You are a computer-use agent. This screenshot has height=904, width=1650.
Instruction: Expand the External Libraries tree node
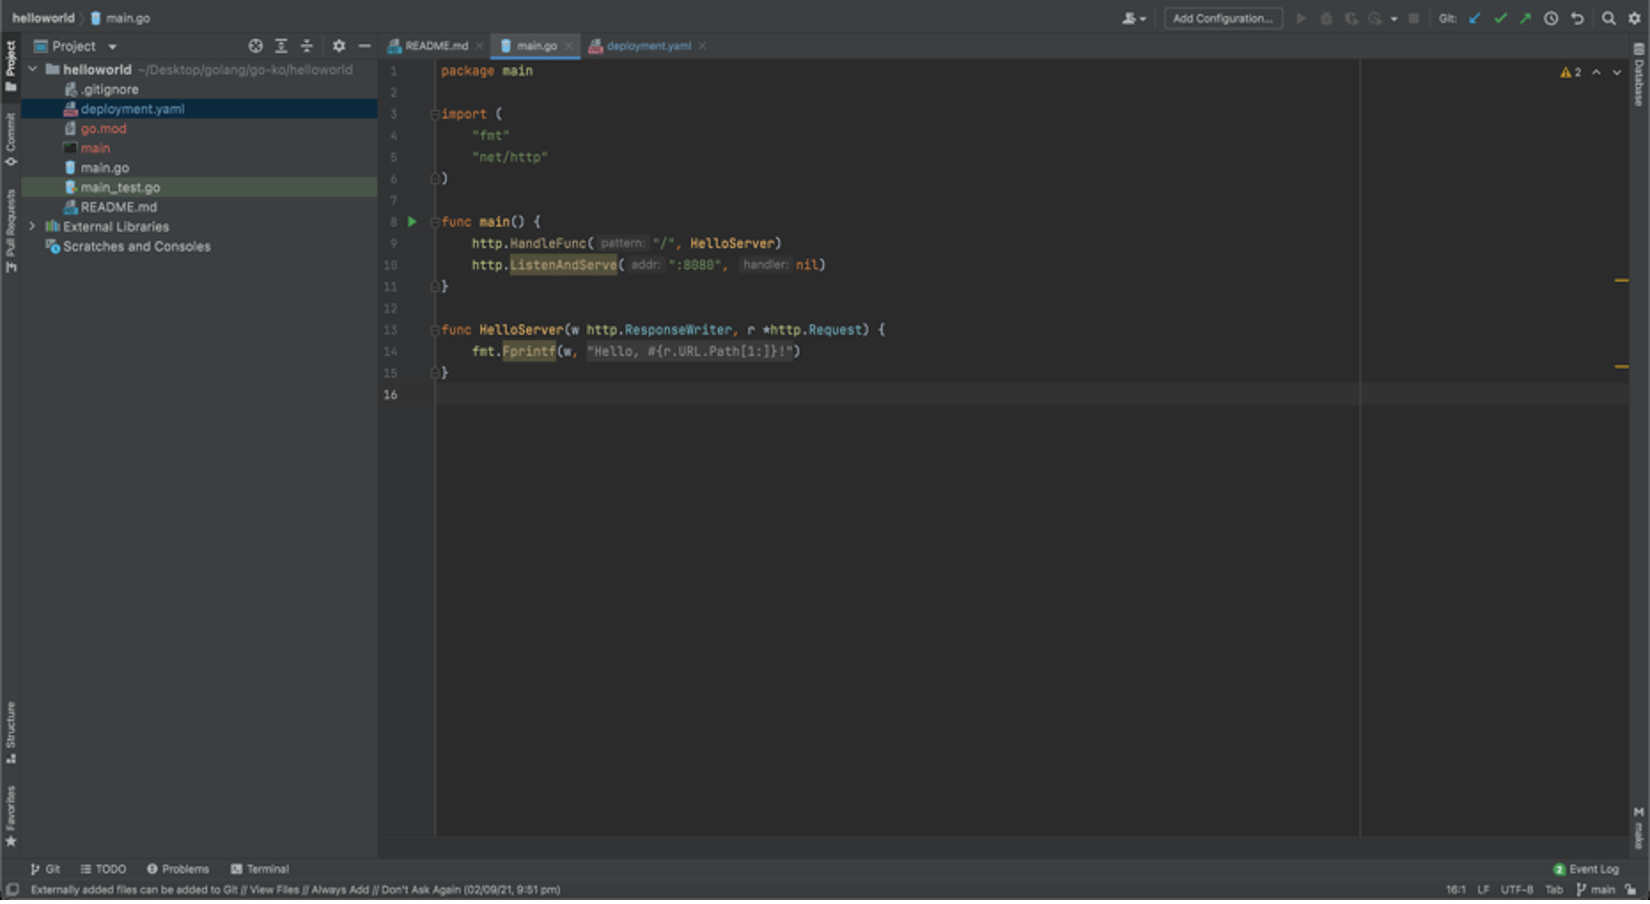(33, 227)
